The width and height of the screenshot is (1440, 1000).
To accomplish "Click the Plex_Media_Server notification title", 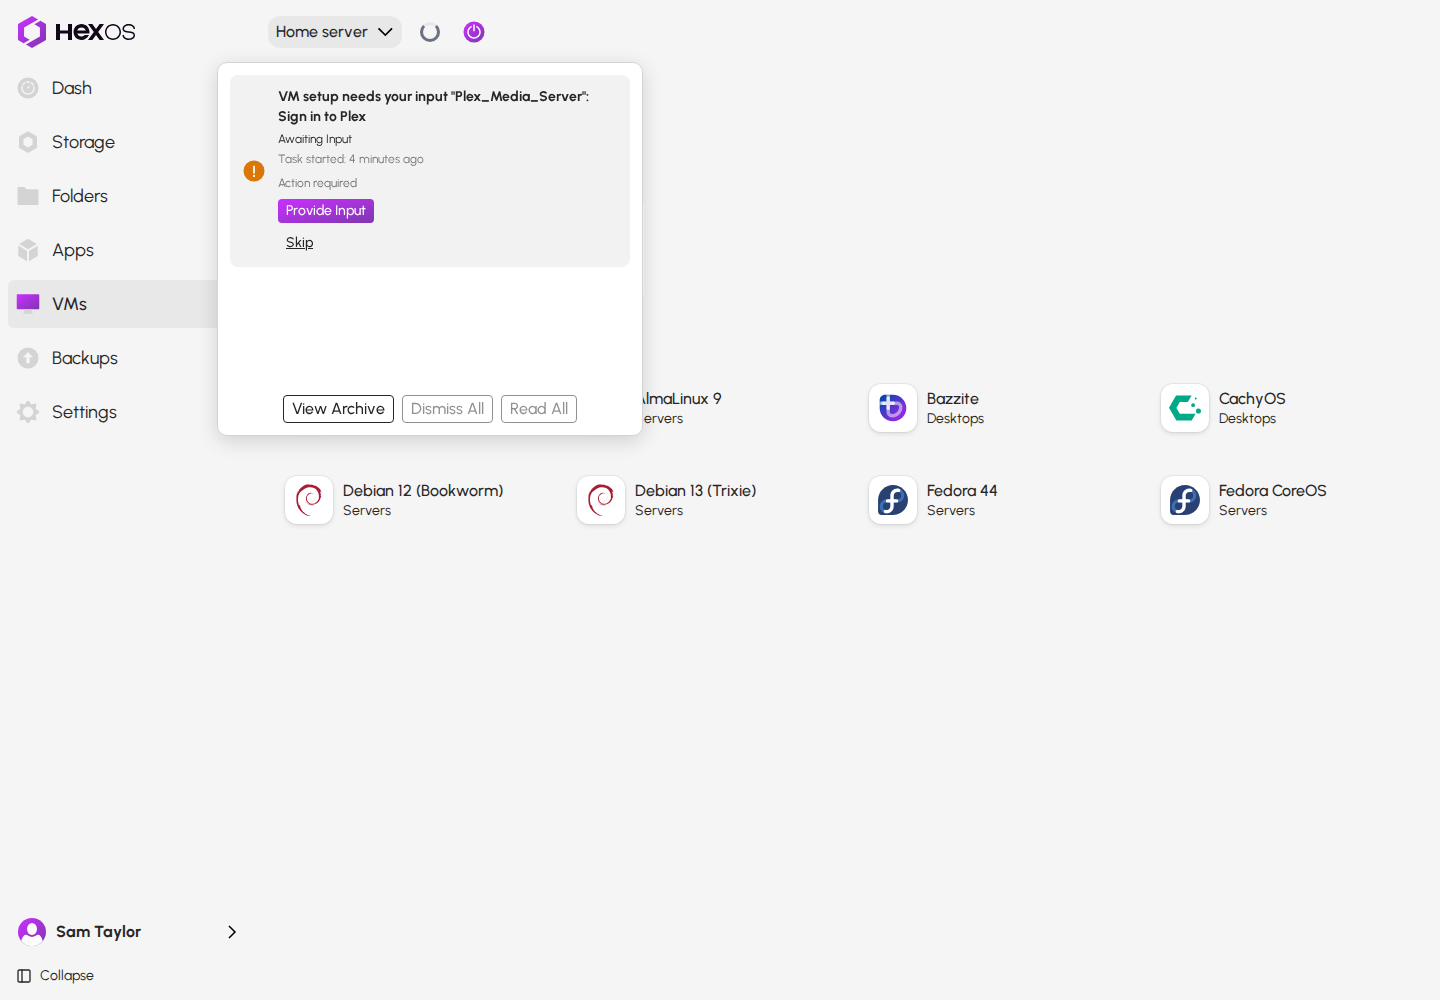I will click(x=434, y=106).
